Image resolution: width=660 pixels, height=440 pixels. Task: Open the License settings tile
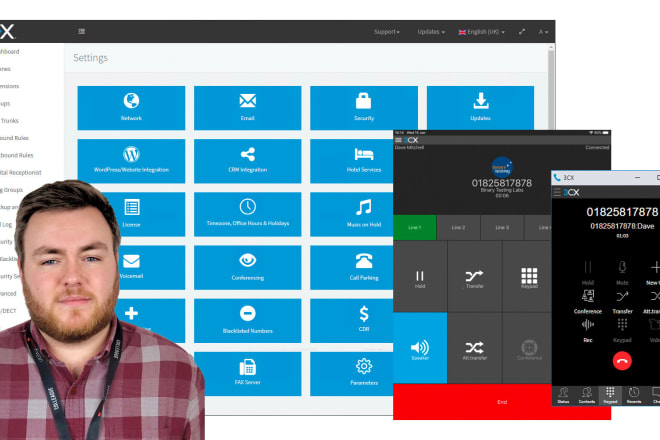pyautogui.click(x=143, y=214)
